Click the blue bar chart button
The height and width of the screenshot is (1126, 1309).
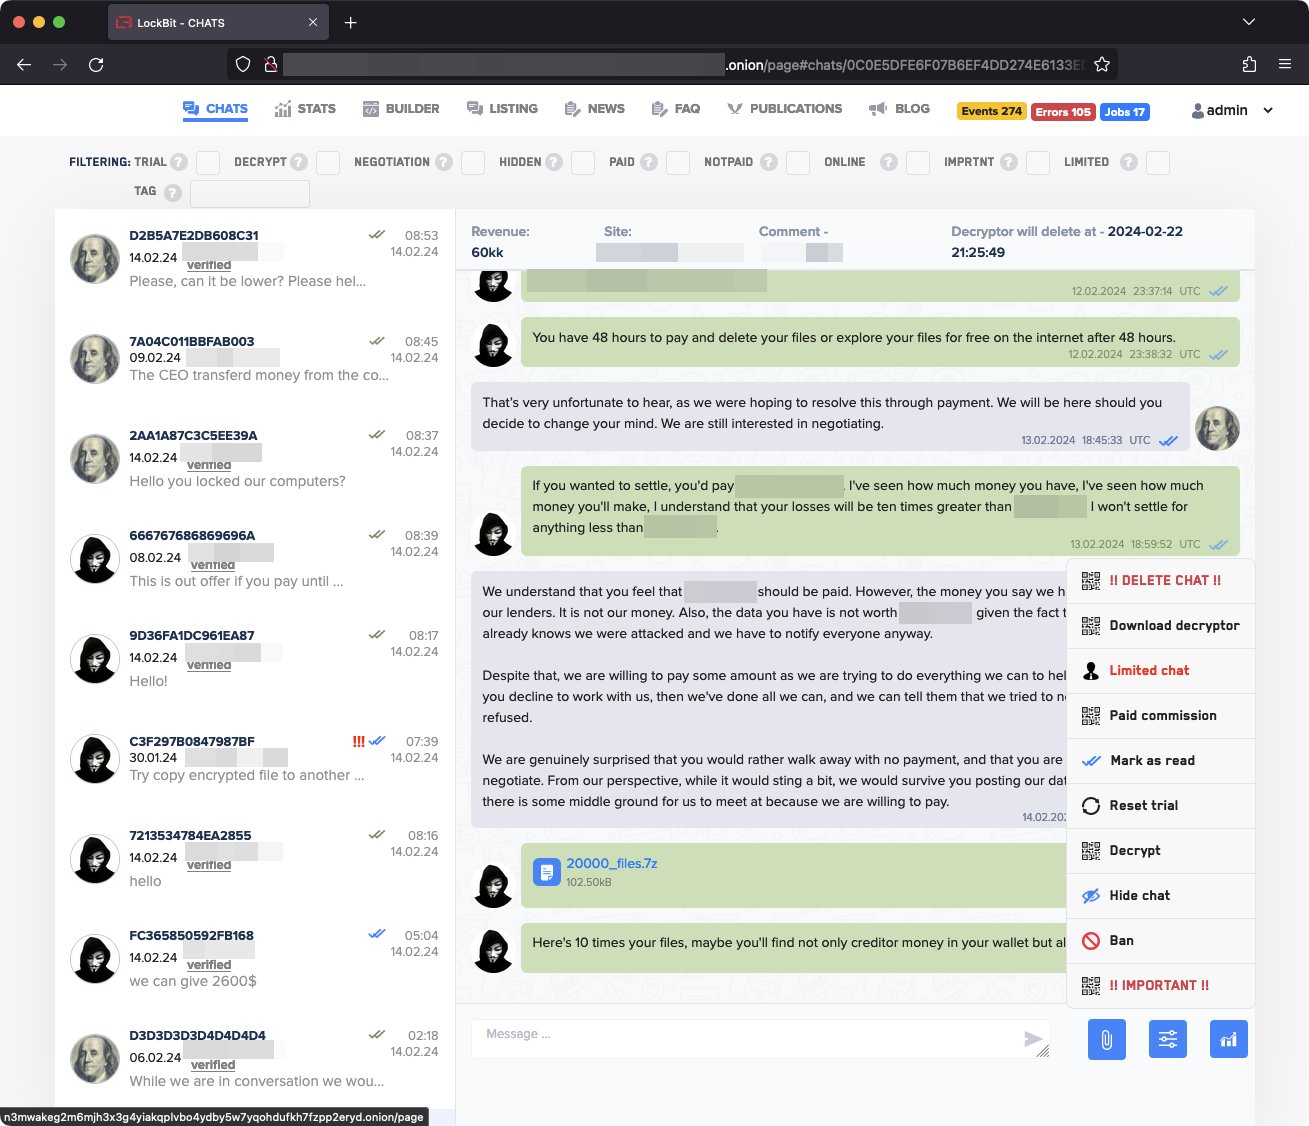tap(1229, 1040)
